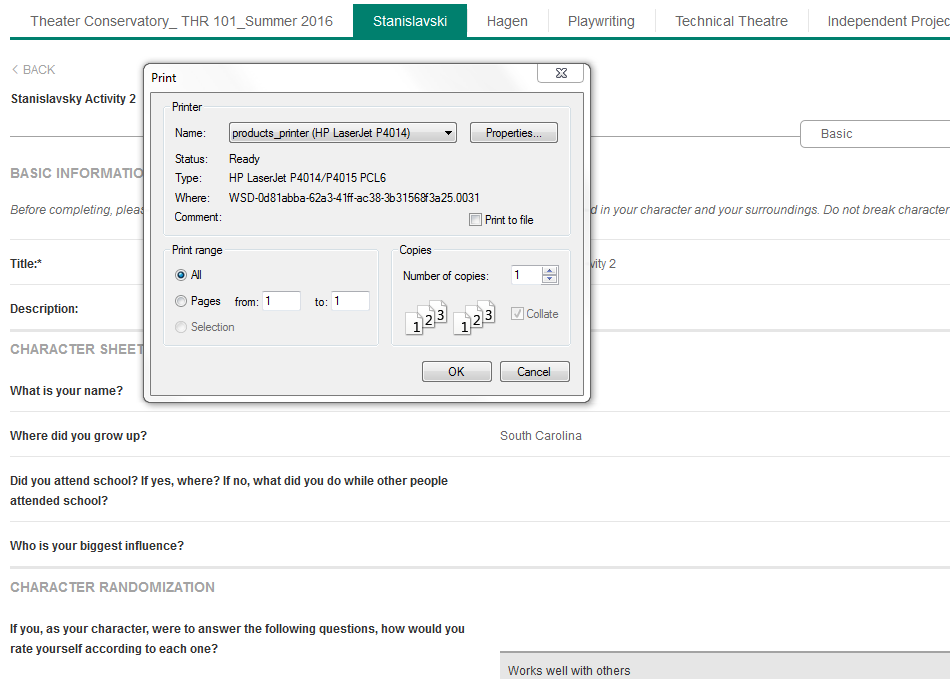
Task: Close the Print dialog with the X button
Action: point(561,73)
